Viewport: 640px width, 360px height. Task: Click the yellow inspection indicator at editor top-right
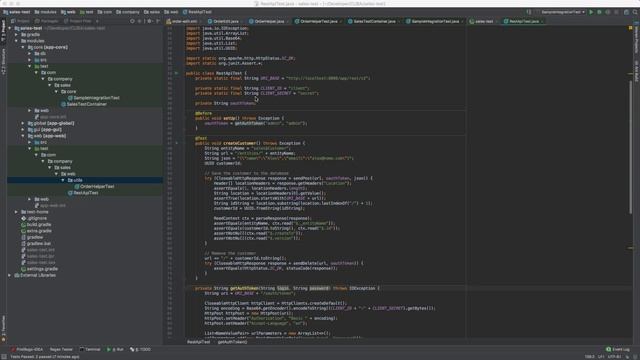[x=630, y=28]
